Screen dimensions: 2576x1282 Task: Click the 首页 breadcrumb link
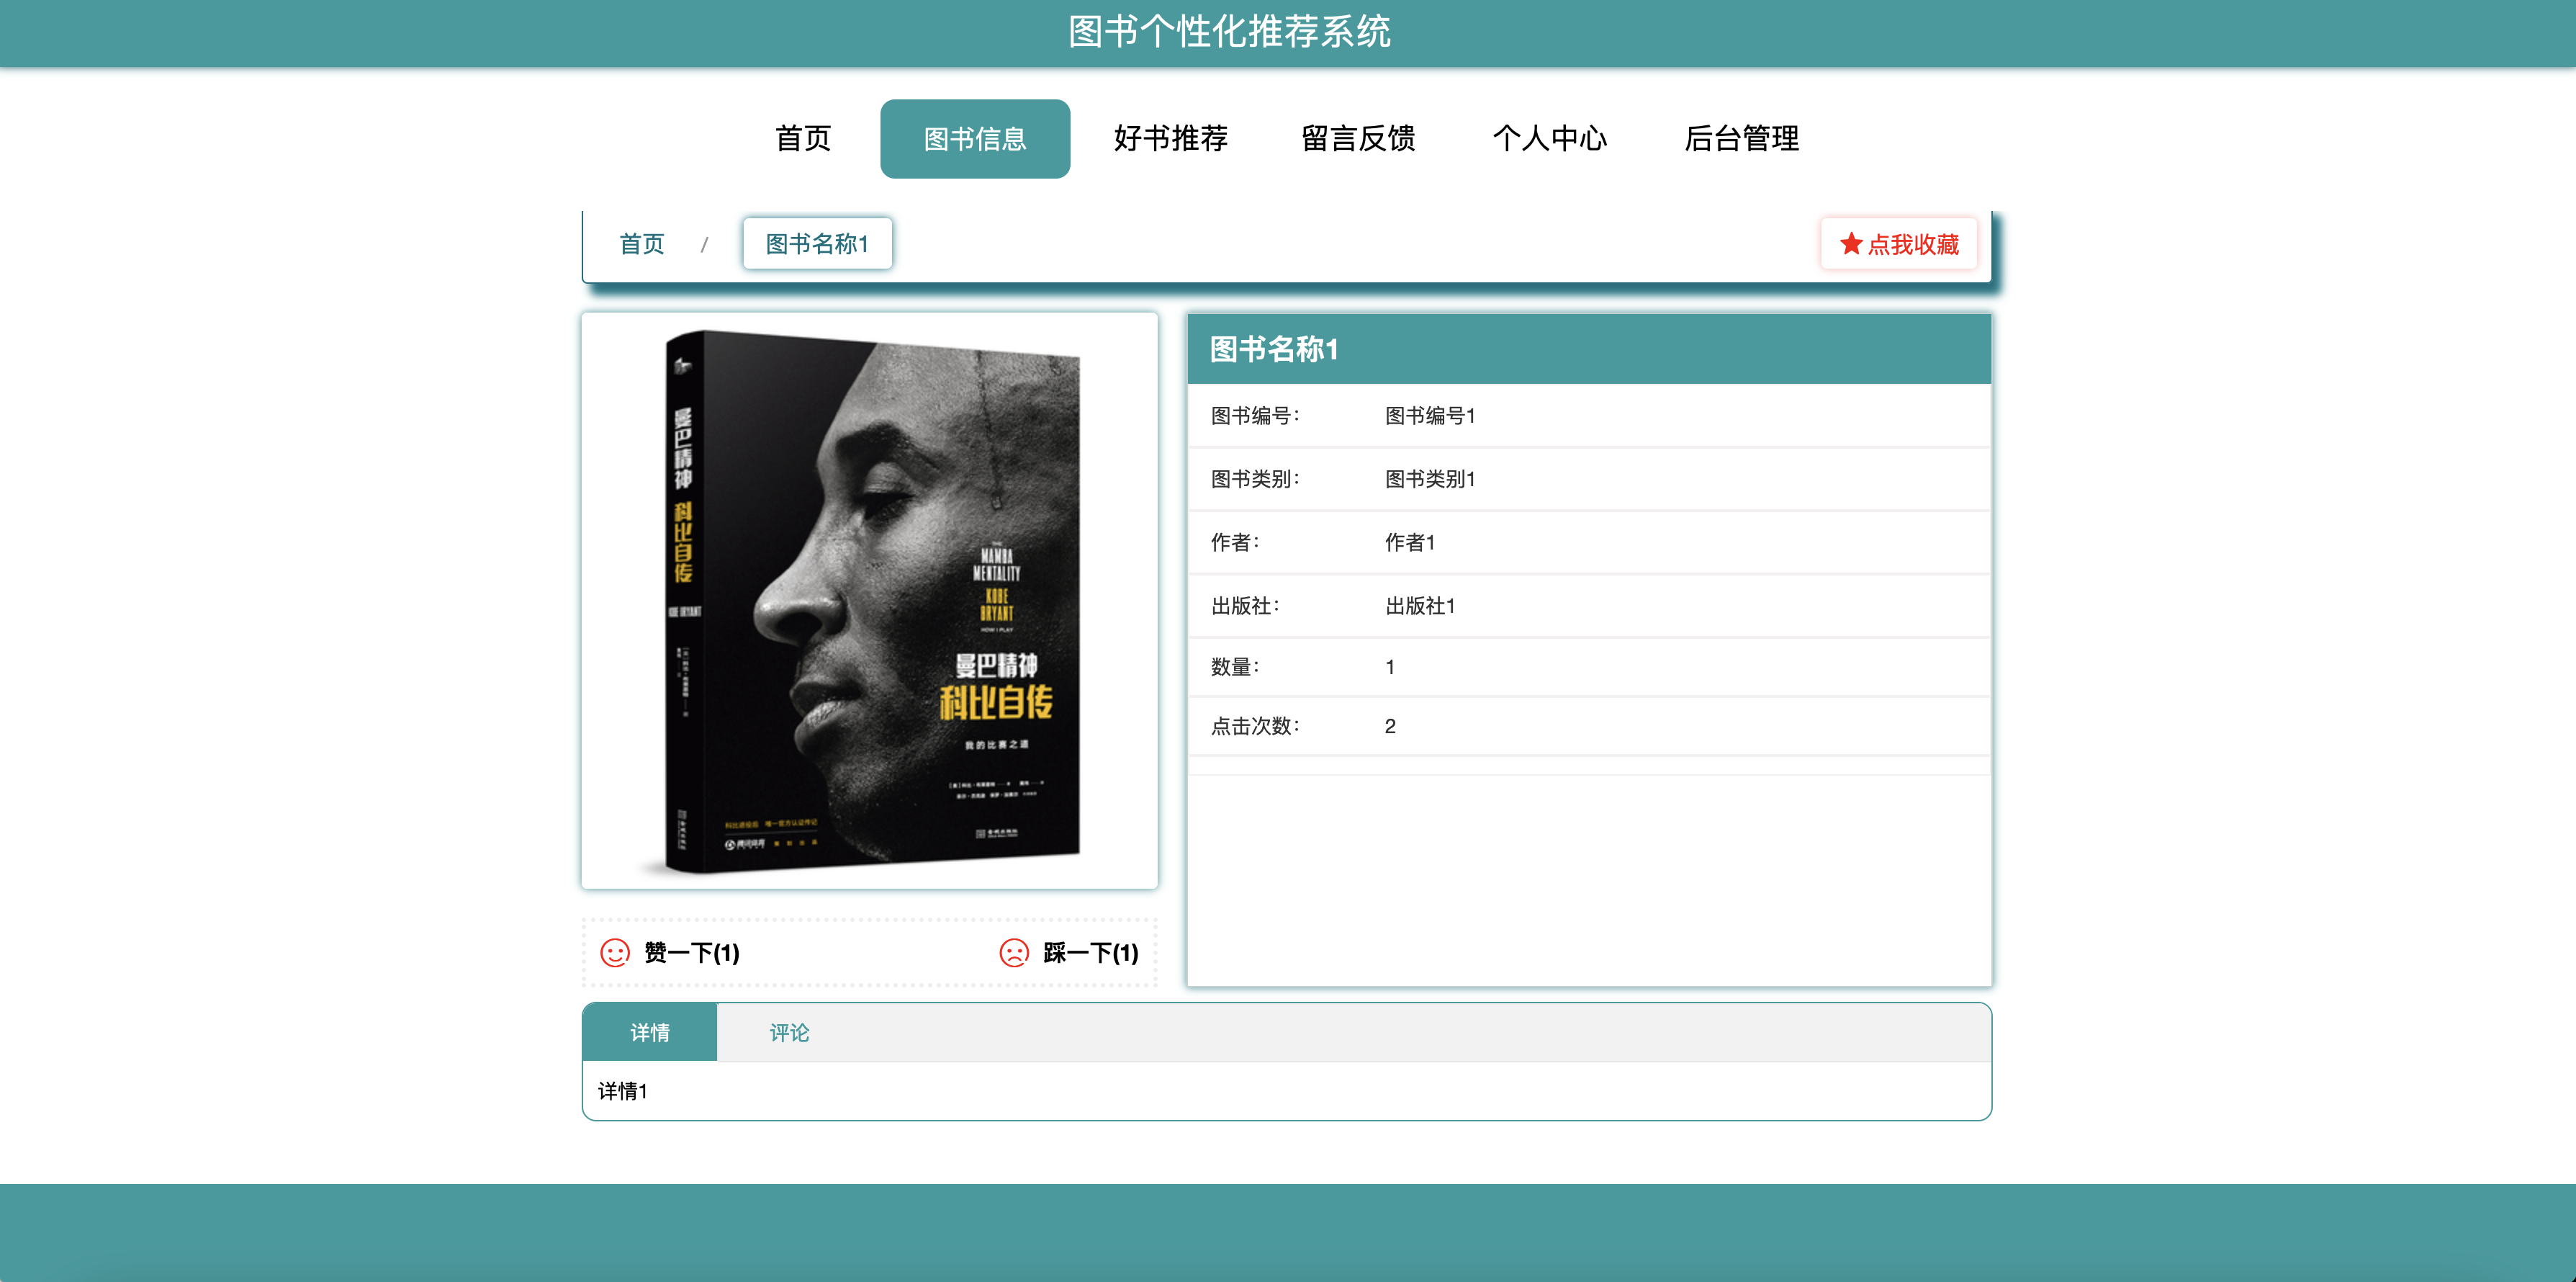coord(641,244)
